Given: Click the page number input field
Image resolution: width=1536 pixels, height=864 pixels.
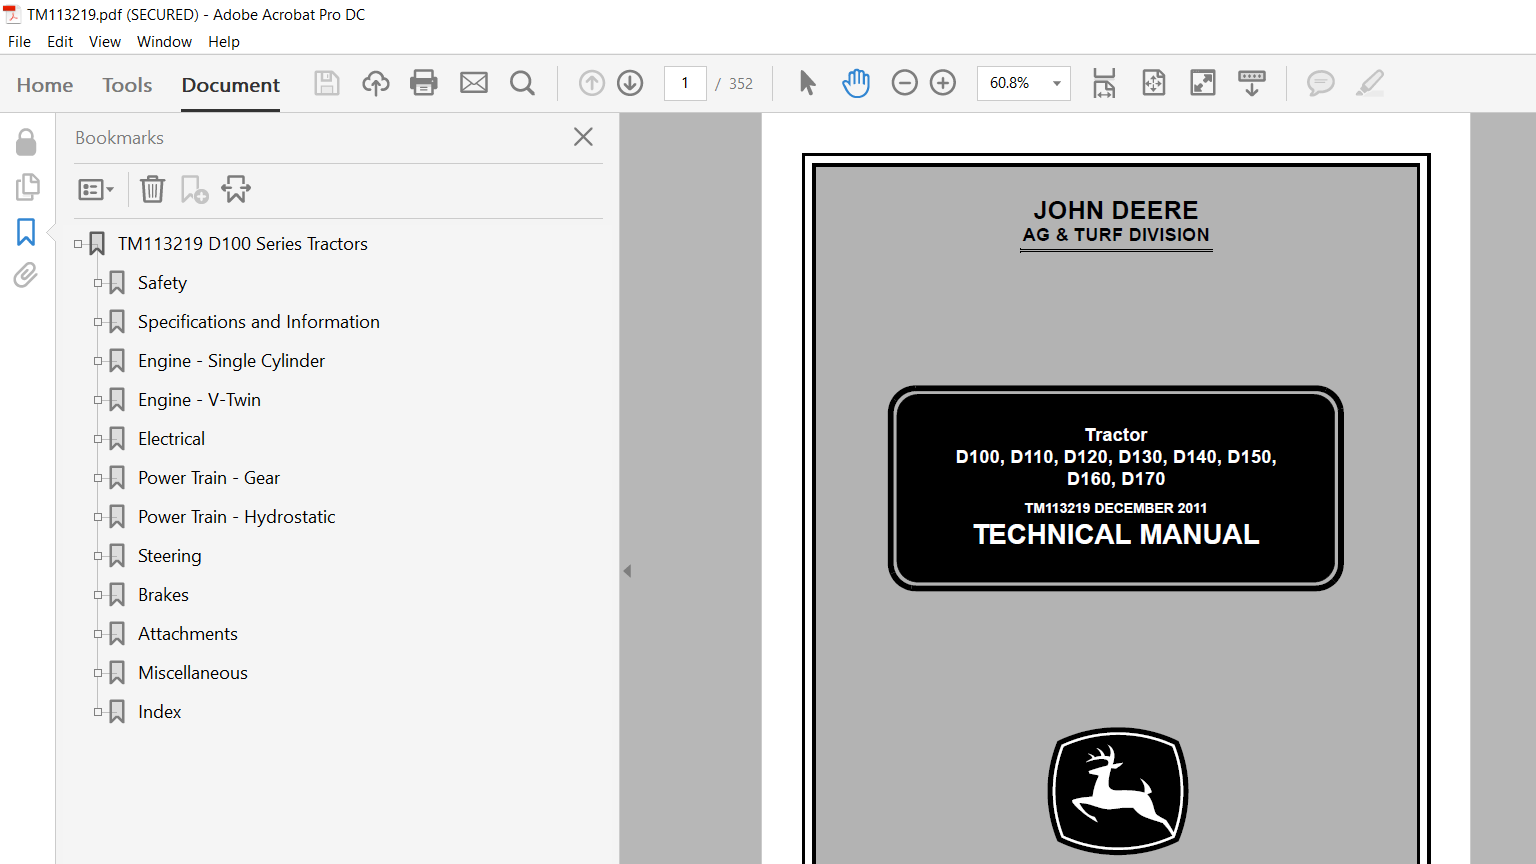Looking at the screenshot, I should (x=685, y=83).
